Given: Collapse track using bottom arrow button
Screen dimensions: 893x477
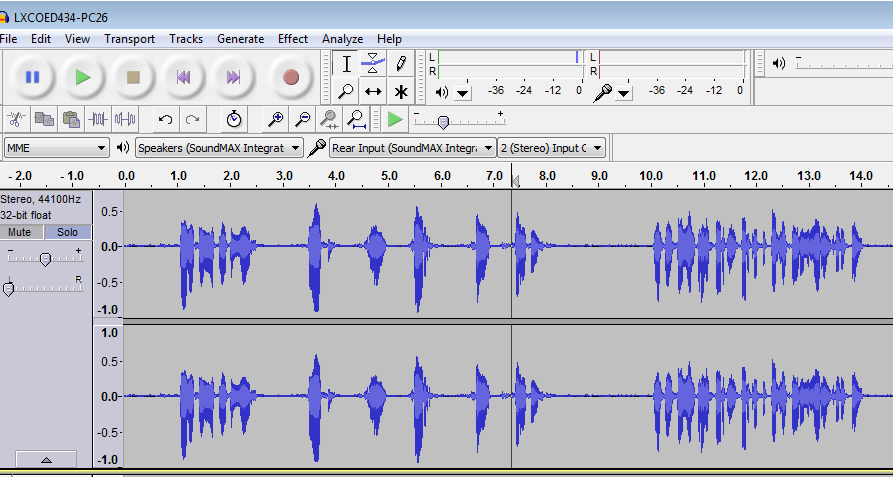Looking at the screenshot, I should coord(45,460).
